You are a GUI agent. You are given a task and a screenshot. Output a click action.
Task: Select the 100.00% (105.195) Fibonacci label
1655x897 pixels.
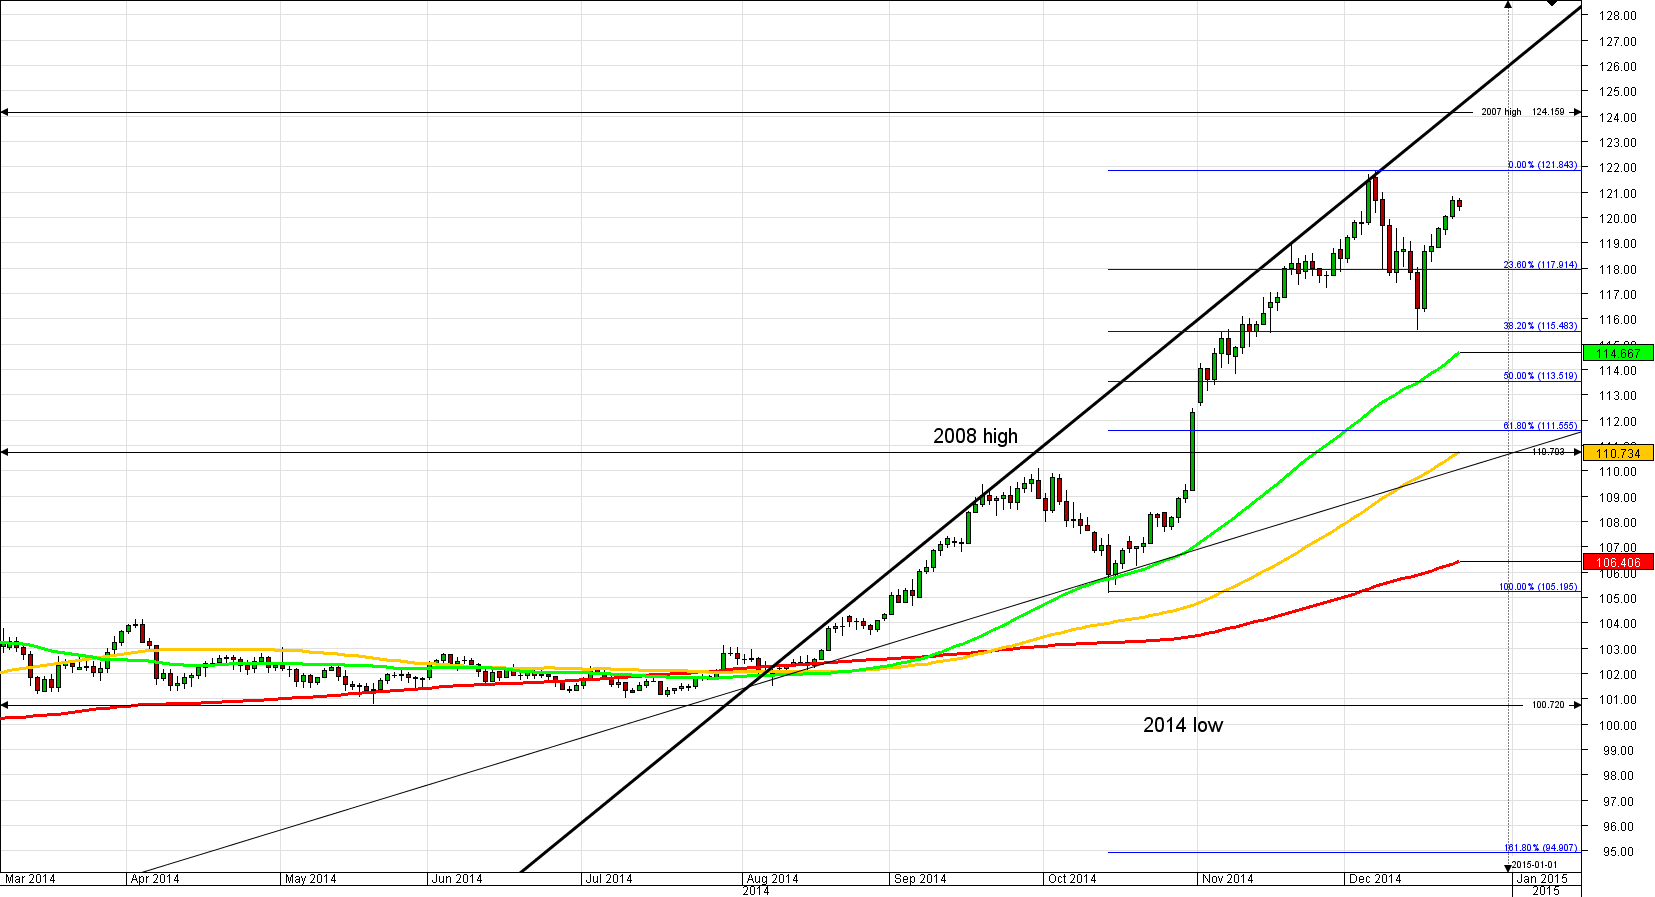(1539, 587)
